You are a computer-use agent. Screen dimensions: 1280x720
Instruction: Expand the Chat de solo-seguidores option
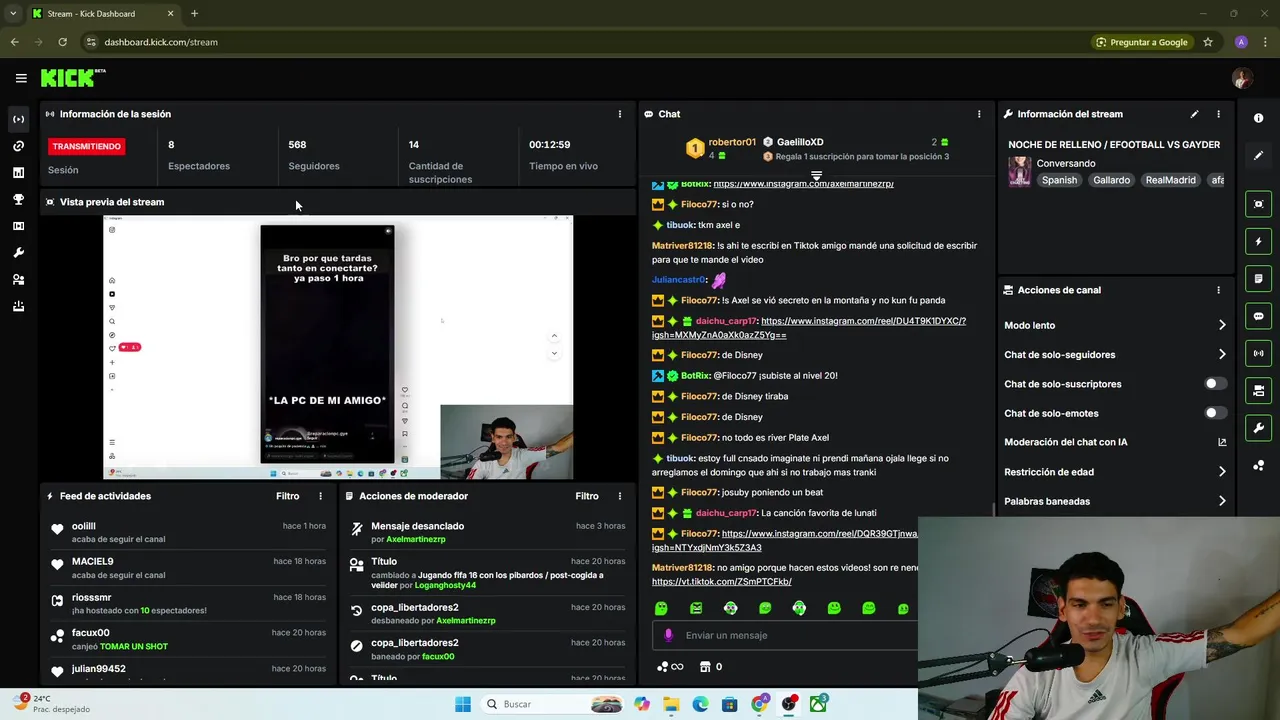[1115, 354]
